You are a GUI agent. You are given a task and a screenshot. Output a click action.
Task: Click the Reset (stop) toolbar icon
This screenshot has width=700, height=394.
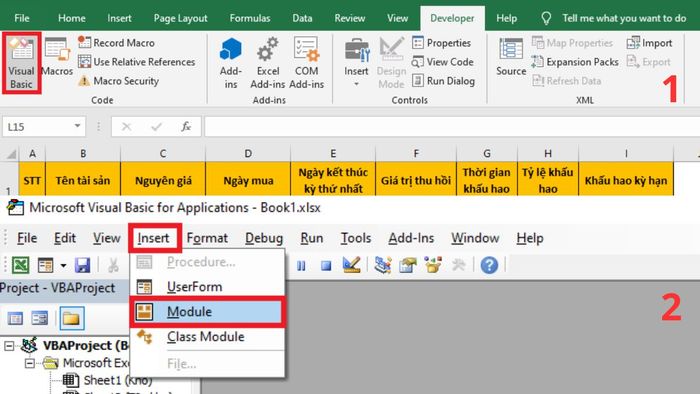click(x=326, y=265)
